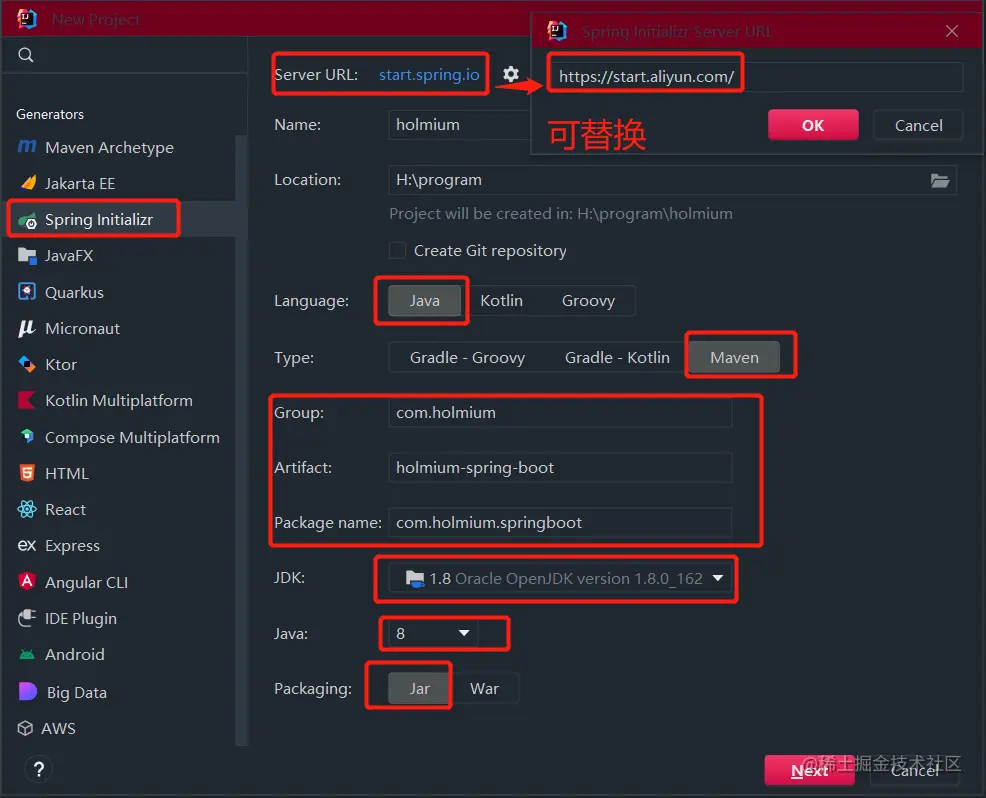The image size is (986, 798).
Task: Click the Quarkus generator icon
Action: pos(27,292)
